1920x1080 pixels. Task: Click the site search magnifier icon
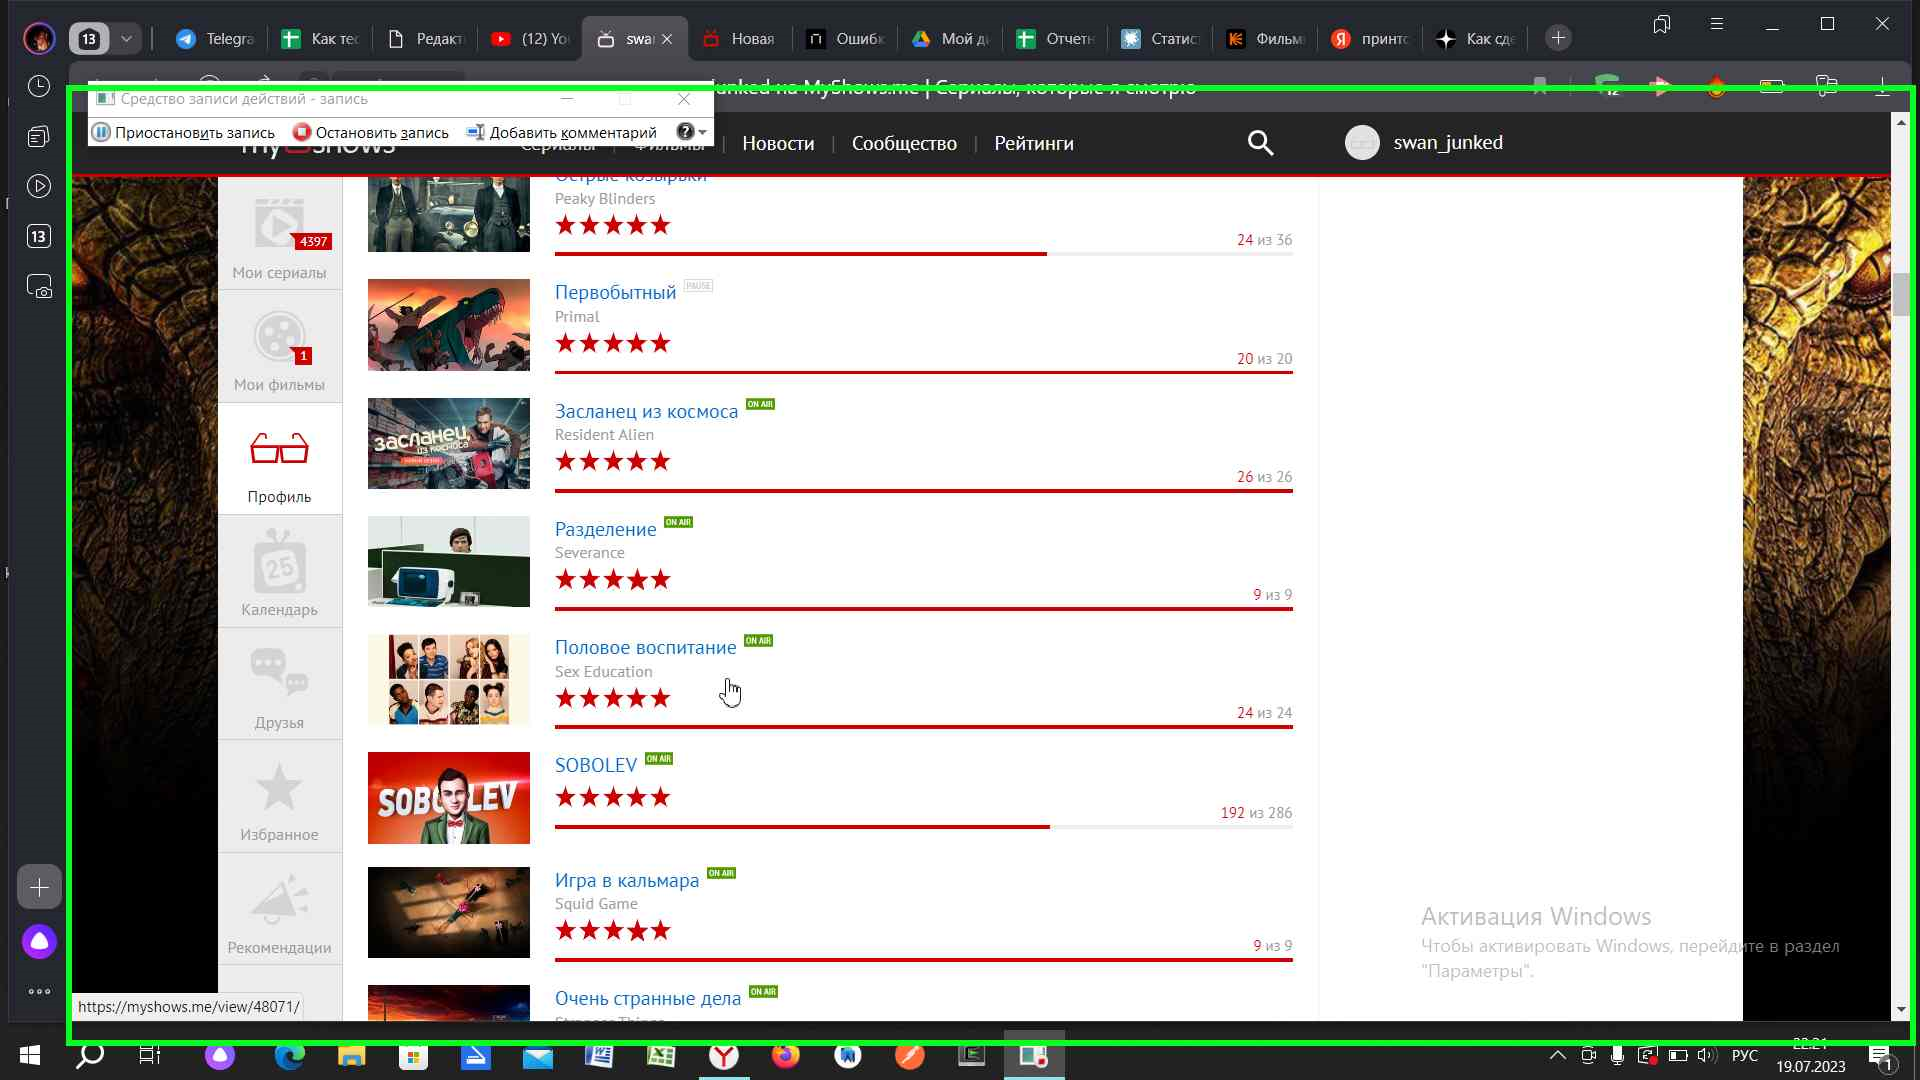point(1260,143)
